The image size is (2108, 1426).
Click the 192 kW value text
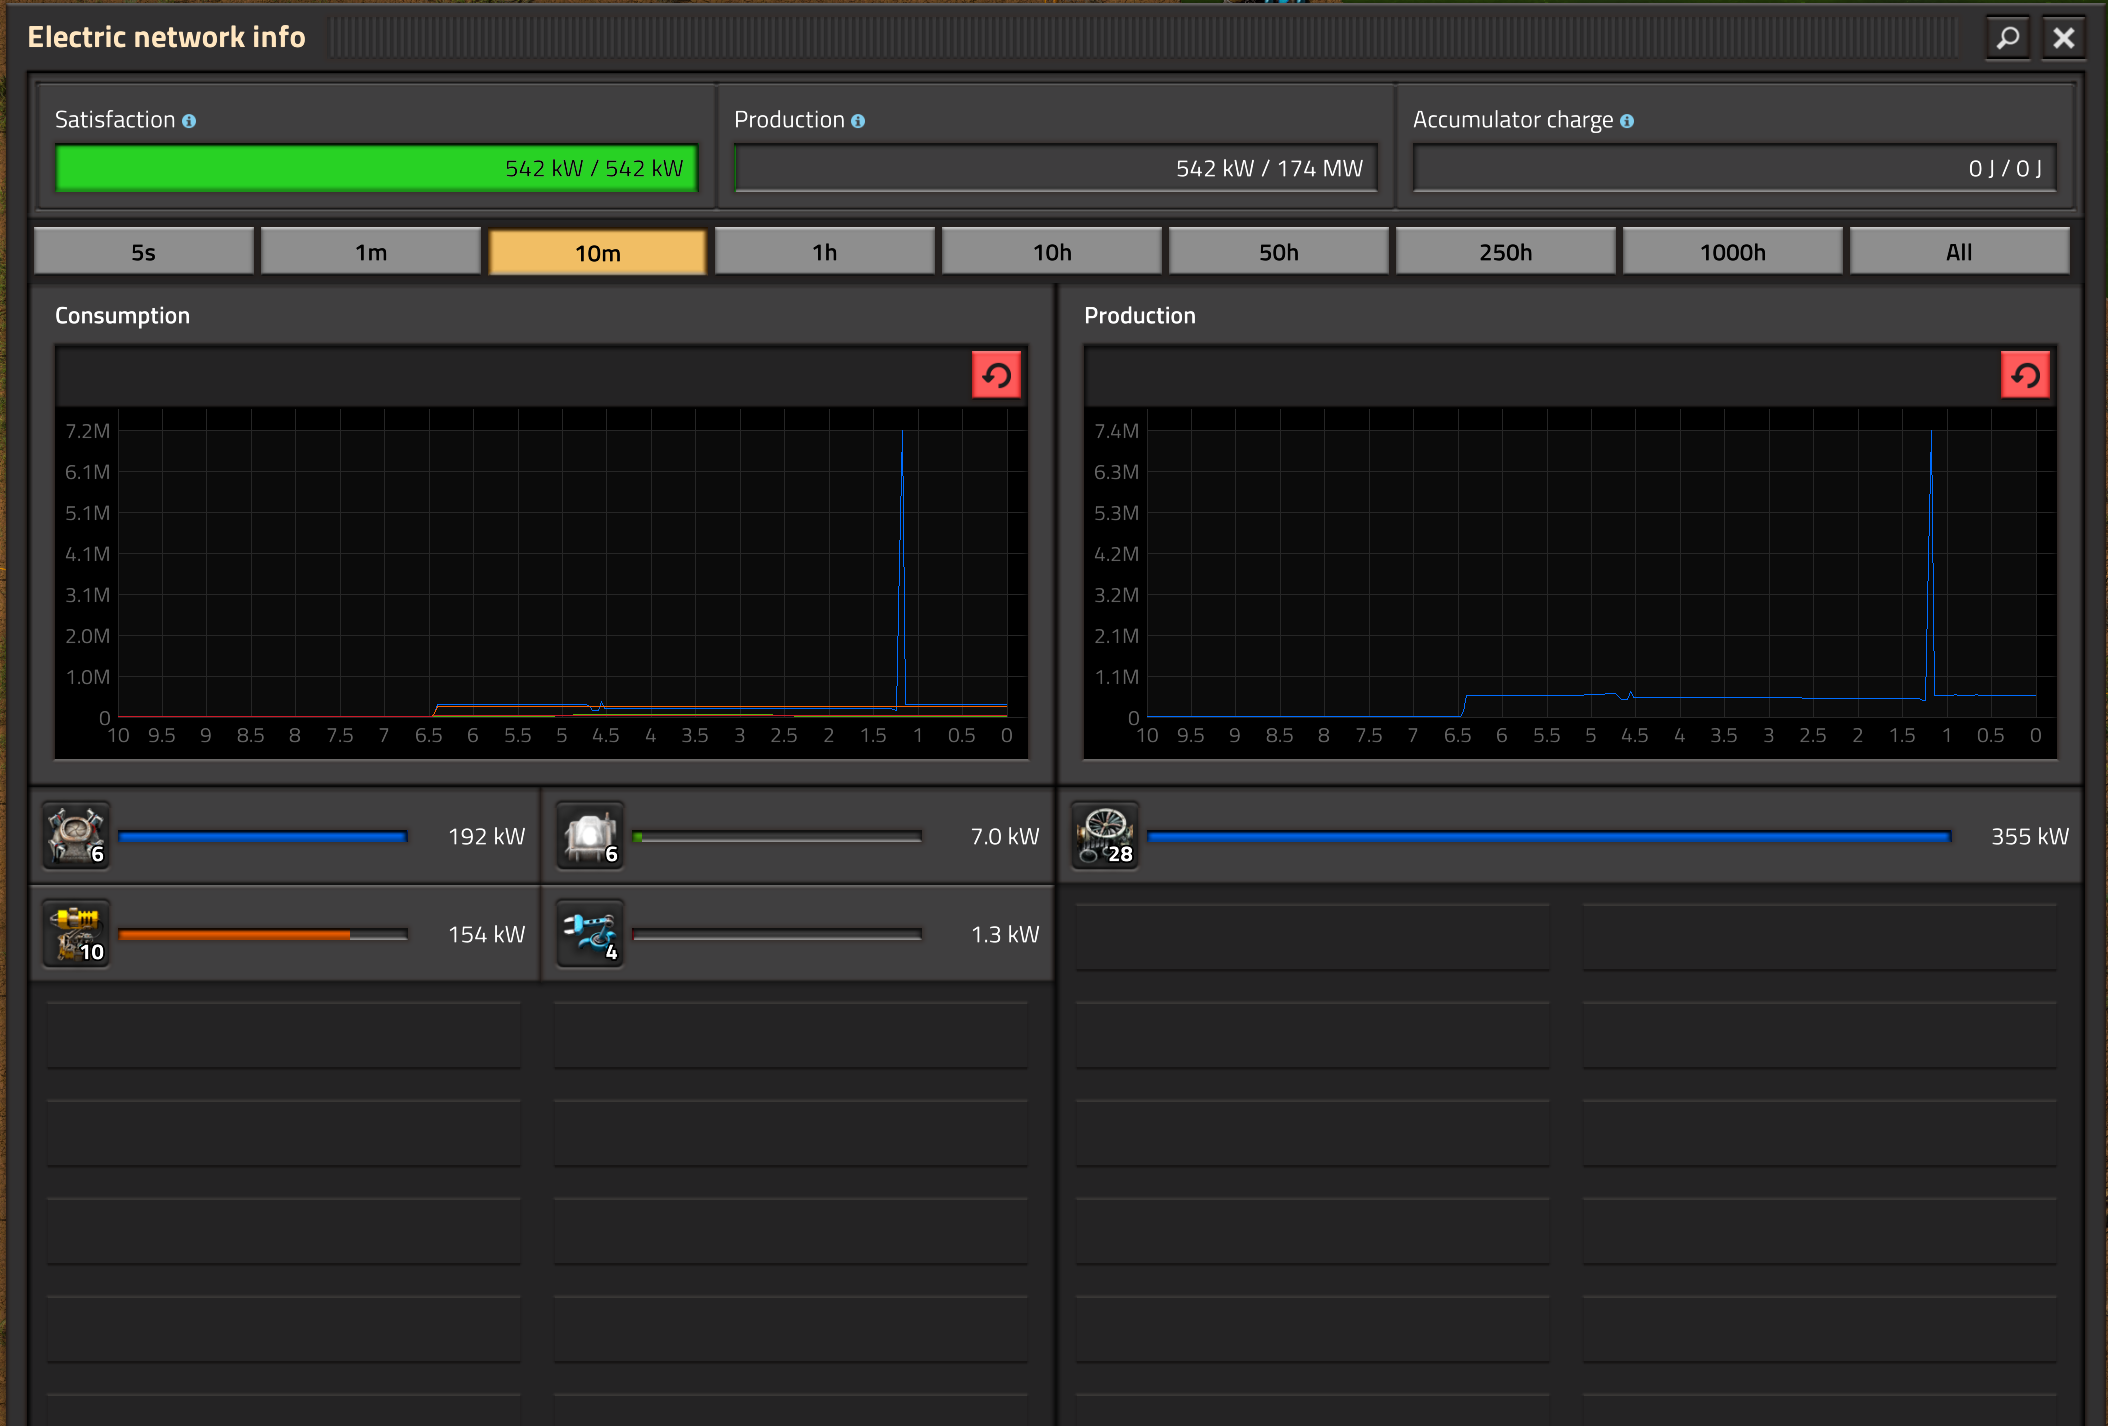[x=486, y=836]
